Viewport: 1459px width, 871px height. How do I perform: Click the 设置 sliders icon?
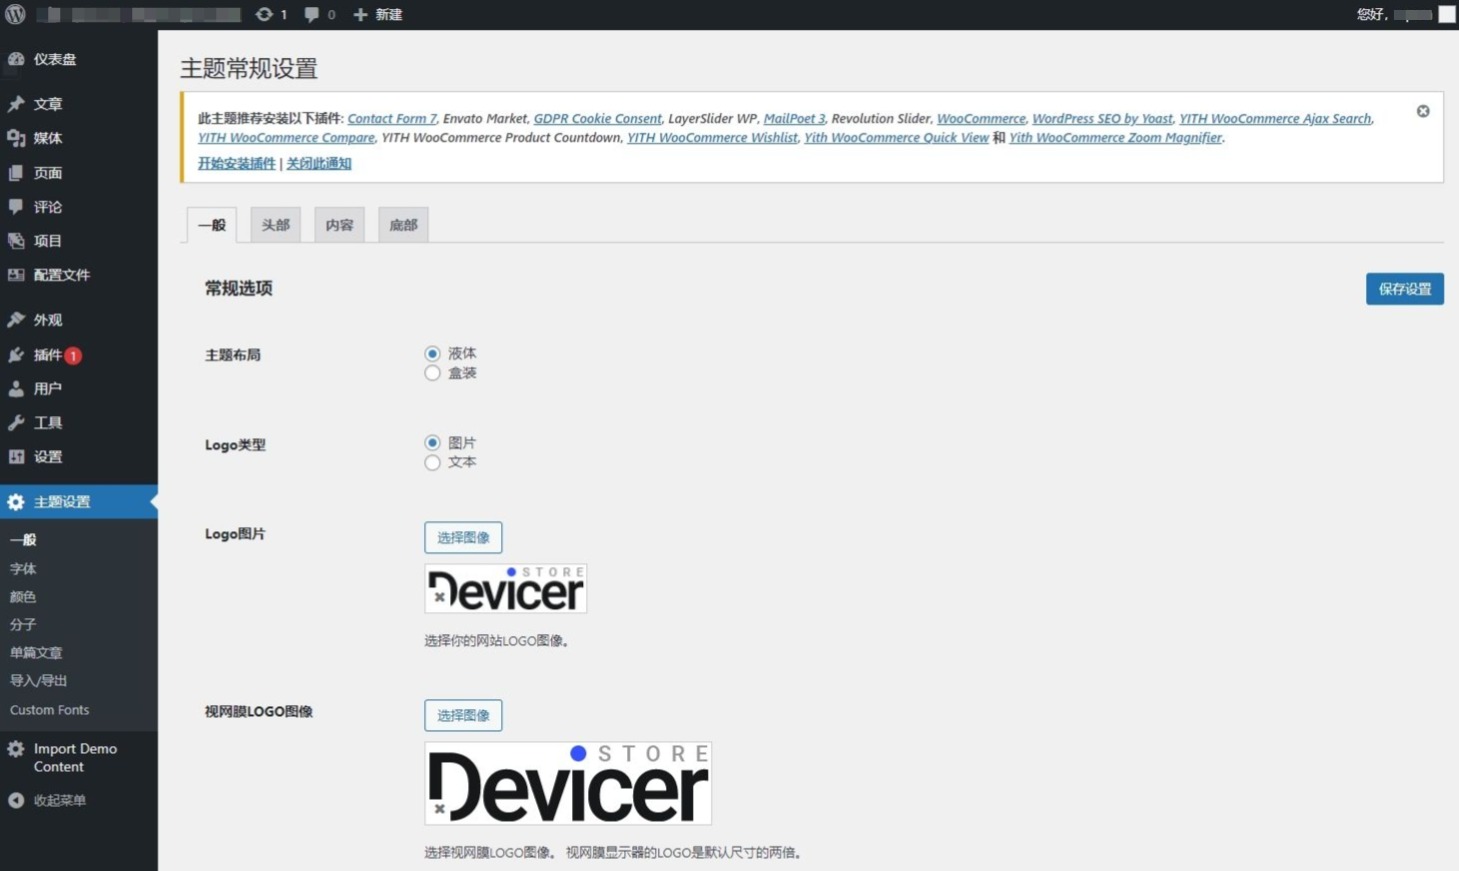pos(16,457)
